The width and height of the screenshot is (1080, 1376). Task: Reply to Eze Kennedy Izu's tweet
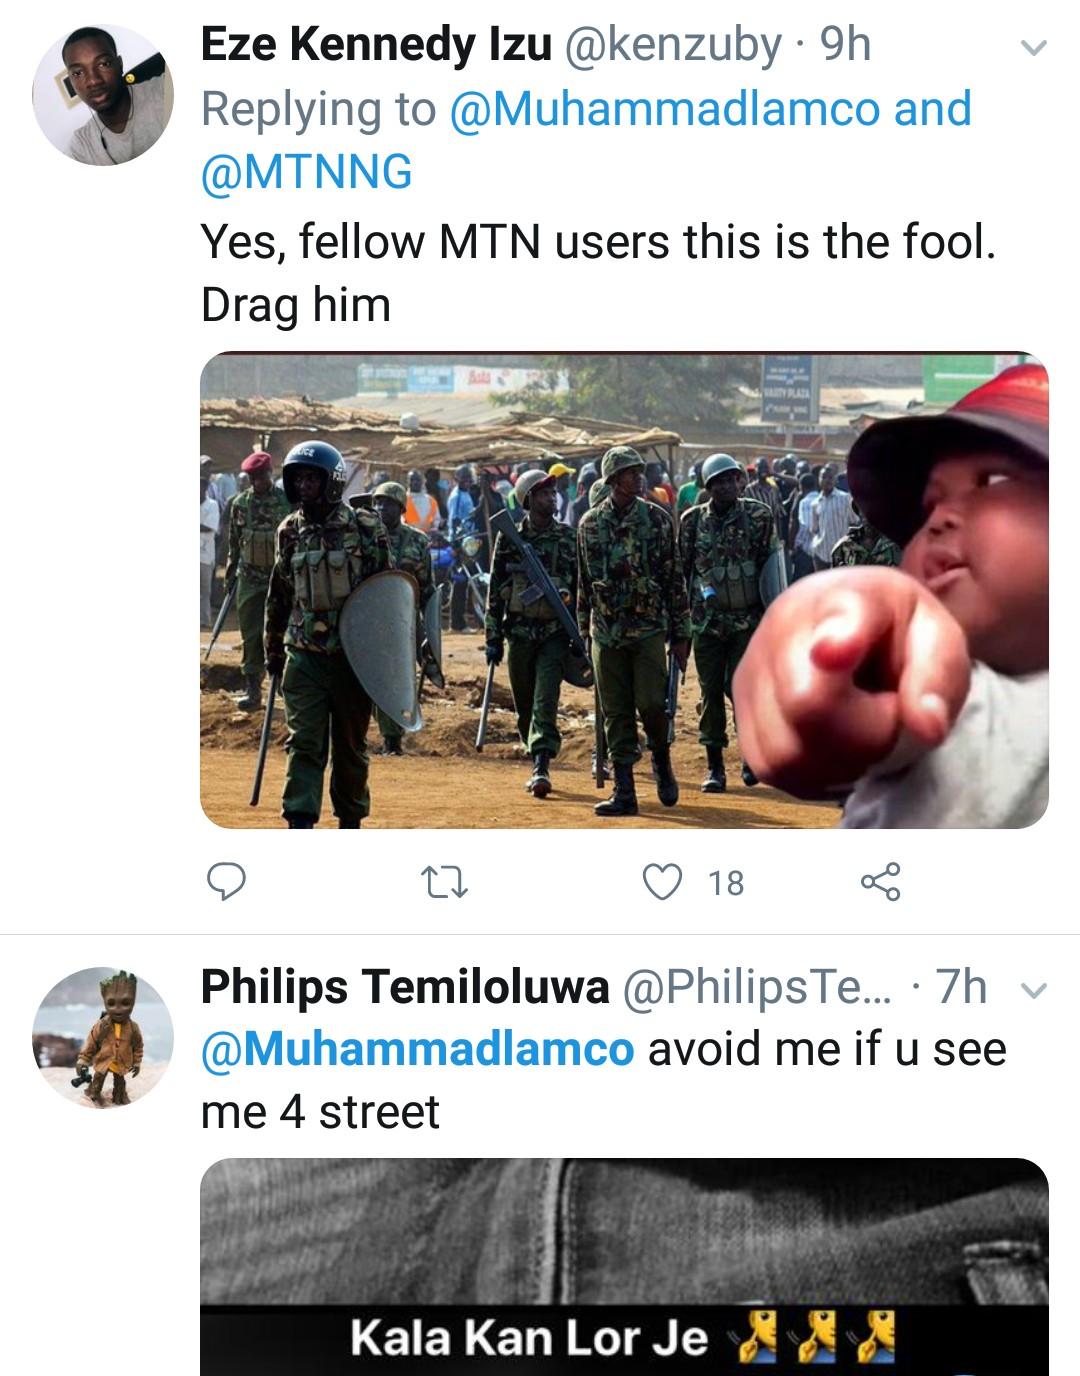(226, 882)
